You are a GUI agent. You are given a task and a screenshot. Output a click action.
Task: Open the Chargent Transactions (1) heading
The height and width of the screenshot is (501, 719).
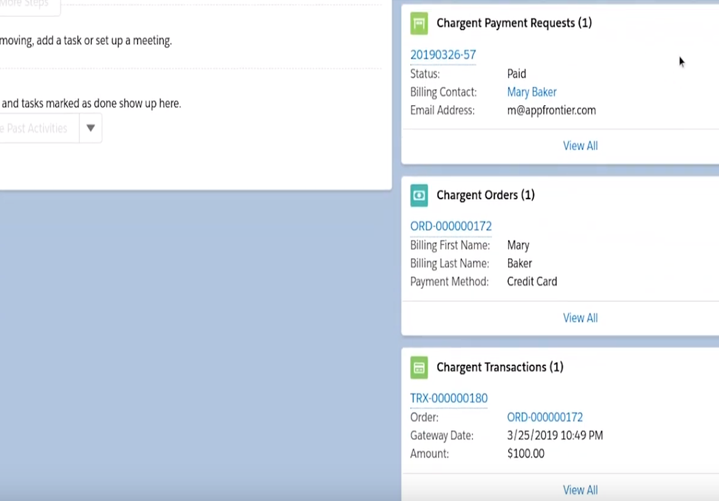[x=500, y=367]
